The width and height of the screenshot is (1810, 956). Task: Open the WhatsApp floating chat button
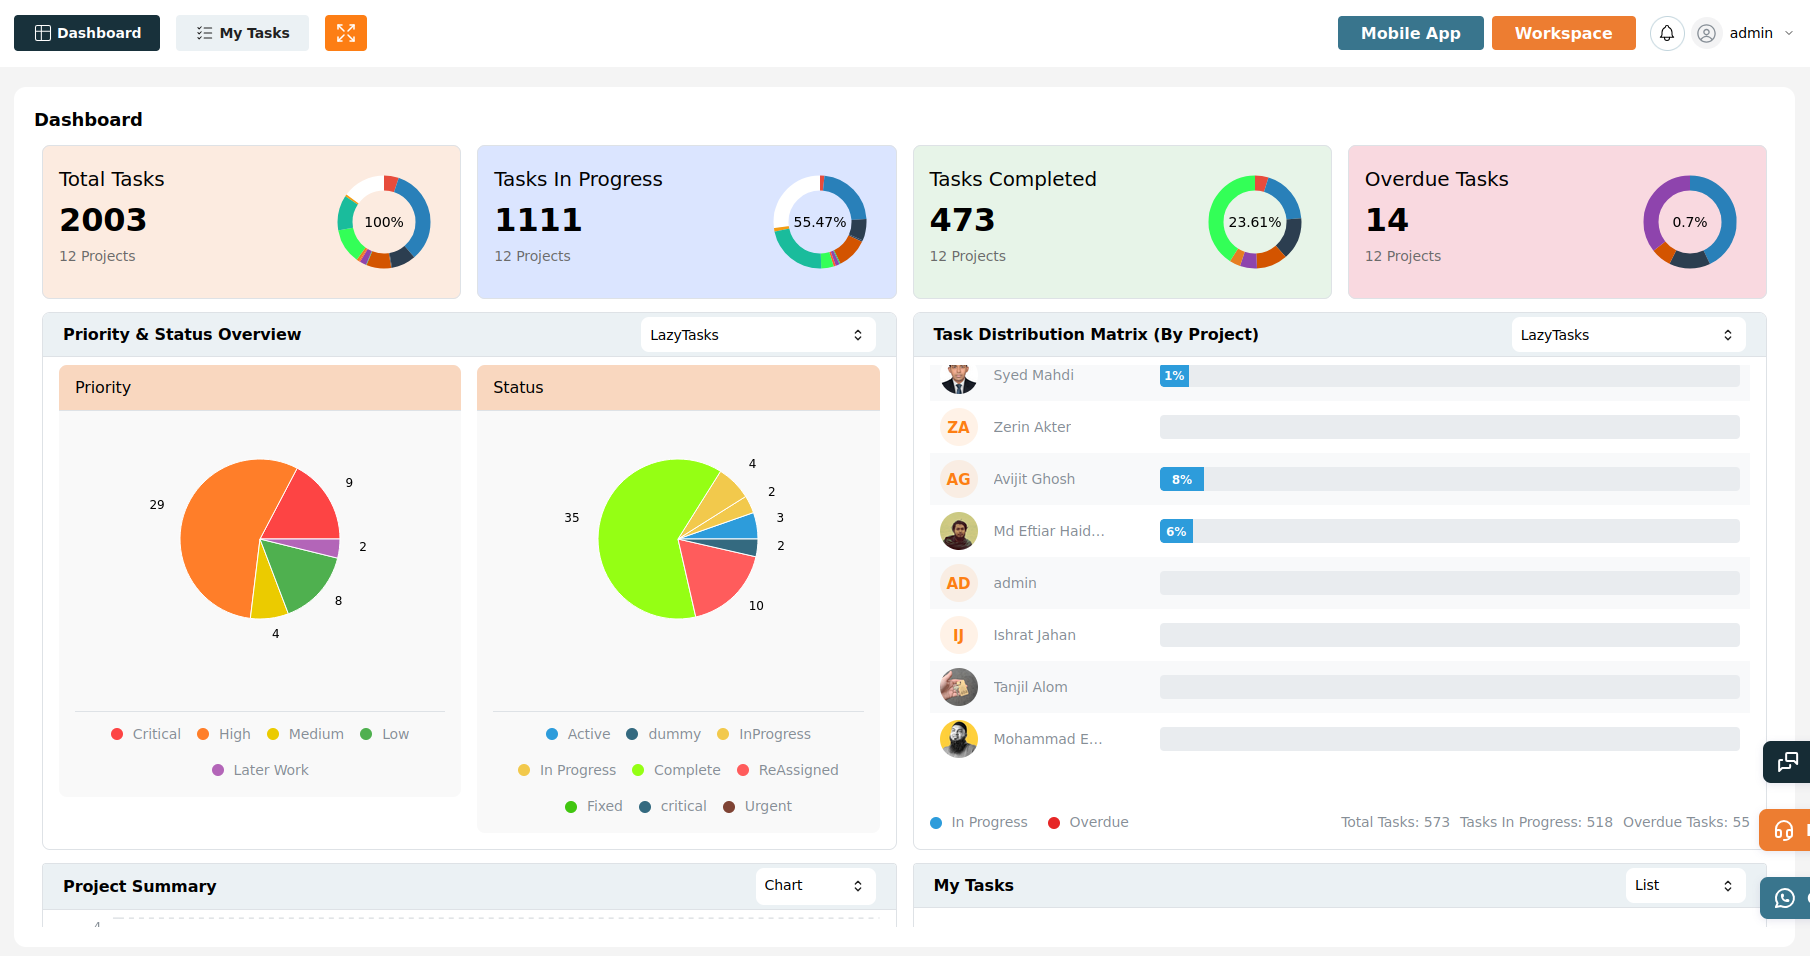[x=1785, y=898]
